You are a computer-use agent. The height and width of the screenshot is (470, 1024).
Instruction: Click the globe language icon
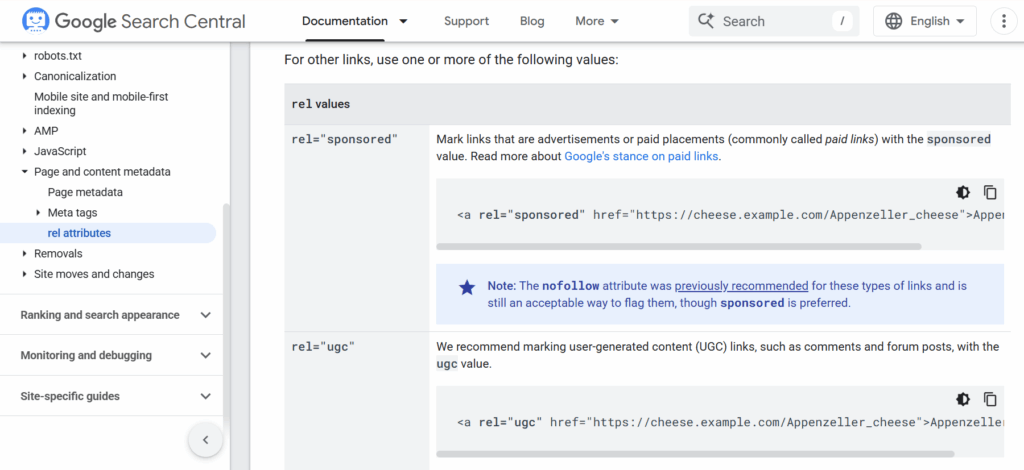(x=893, y=21)
